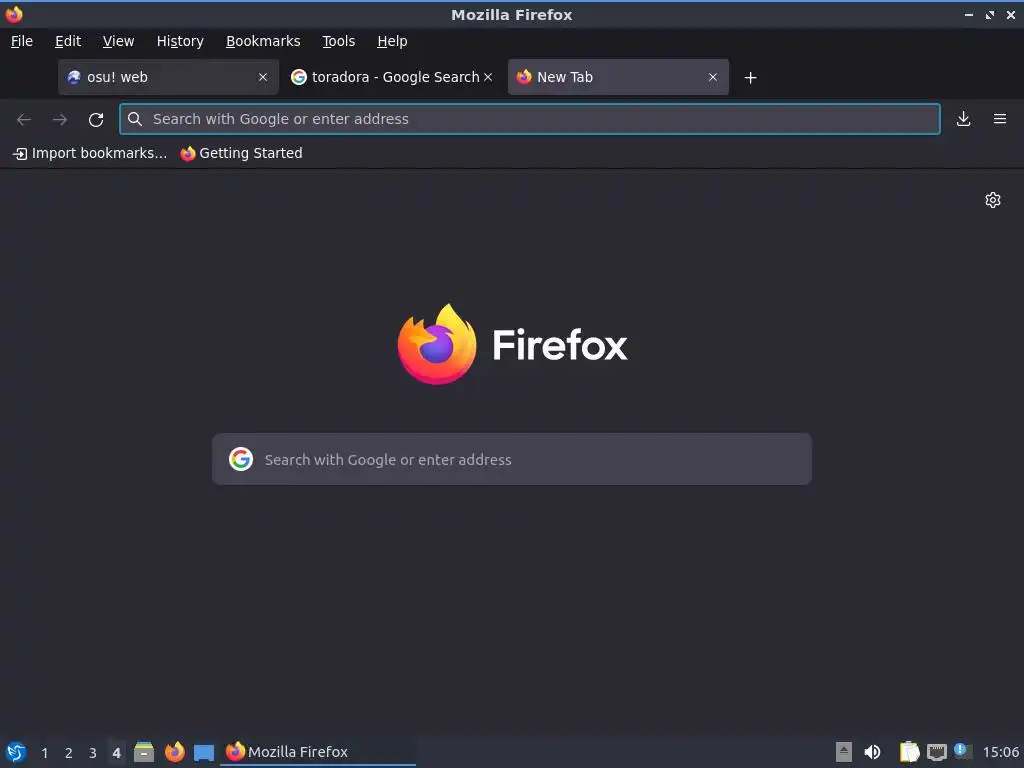The height and width of the screenshot is (768, 1024).
Task: Switch to workspace 4
Action: click(x=116, y=753)
